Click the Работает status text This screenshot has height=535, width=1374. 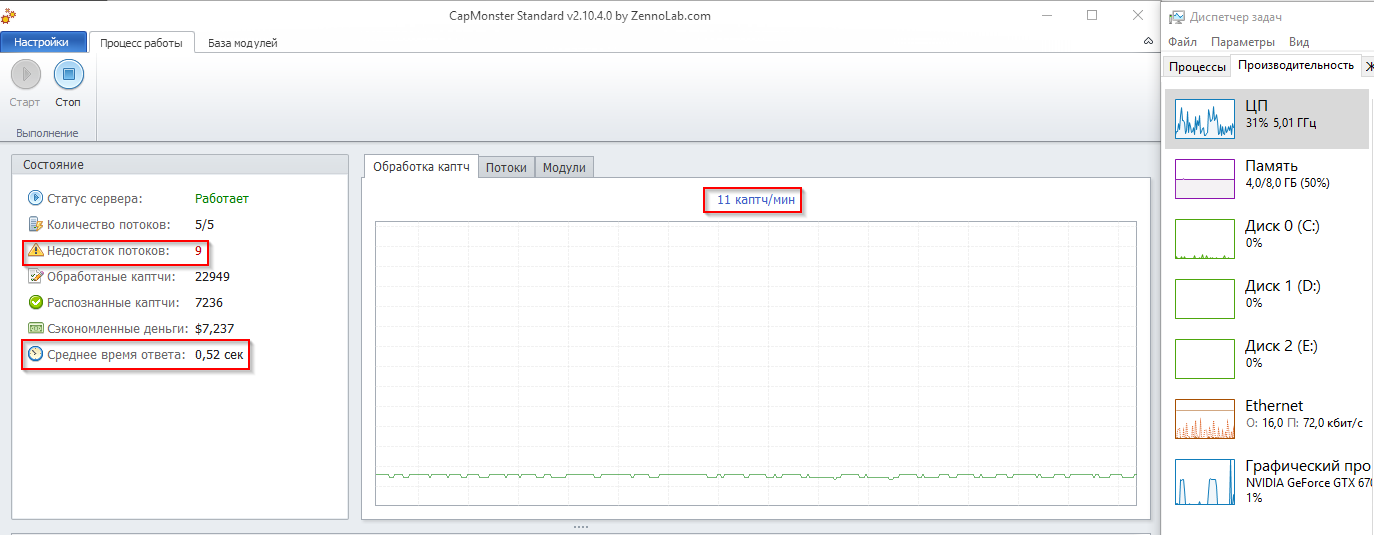coord(222,198)
